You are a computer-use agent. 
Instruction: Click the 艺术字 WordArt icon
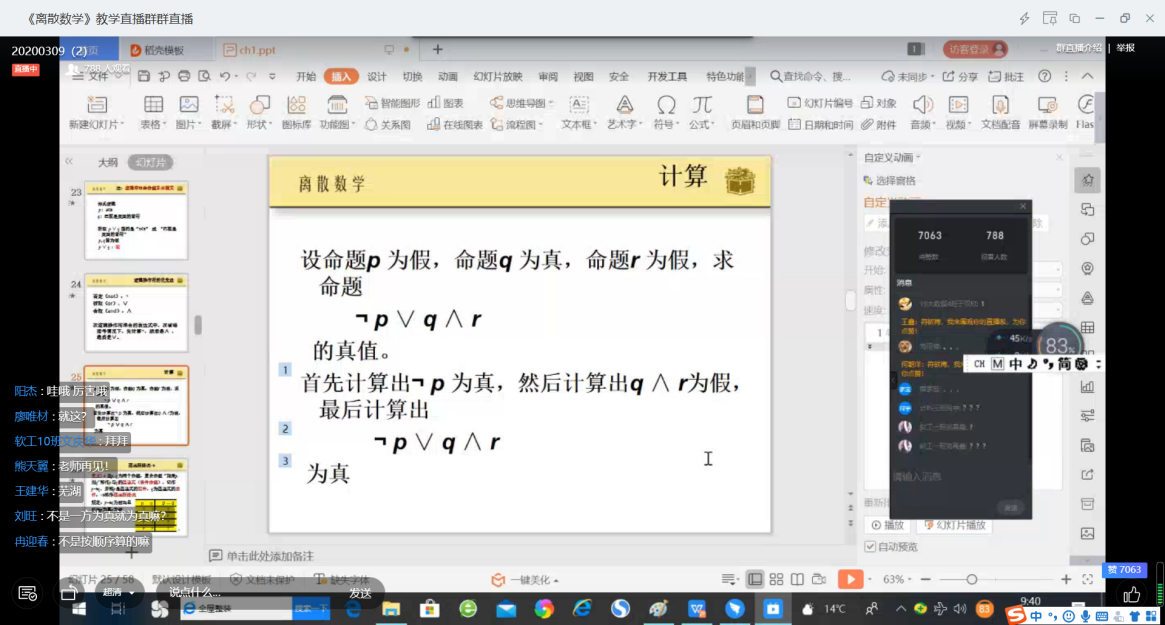tap(624, 105)
